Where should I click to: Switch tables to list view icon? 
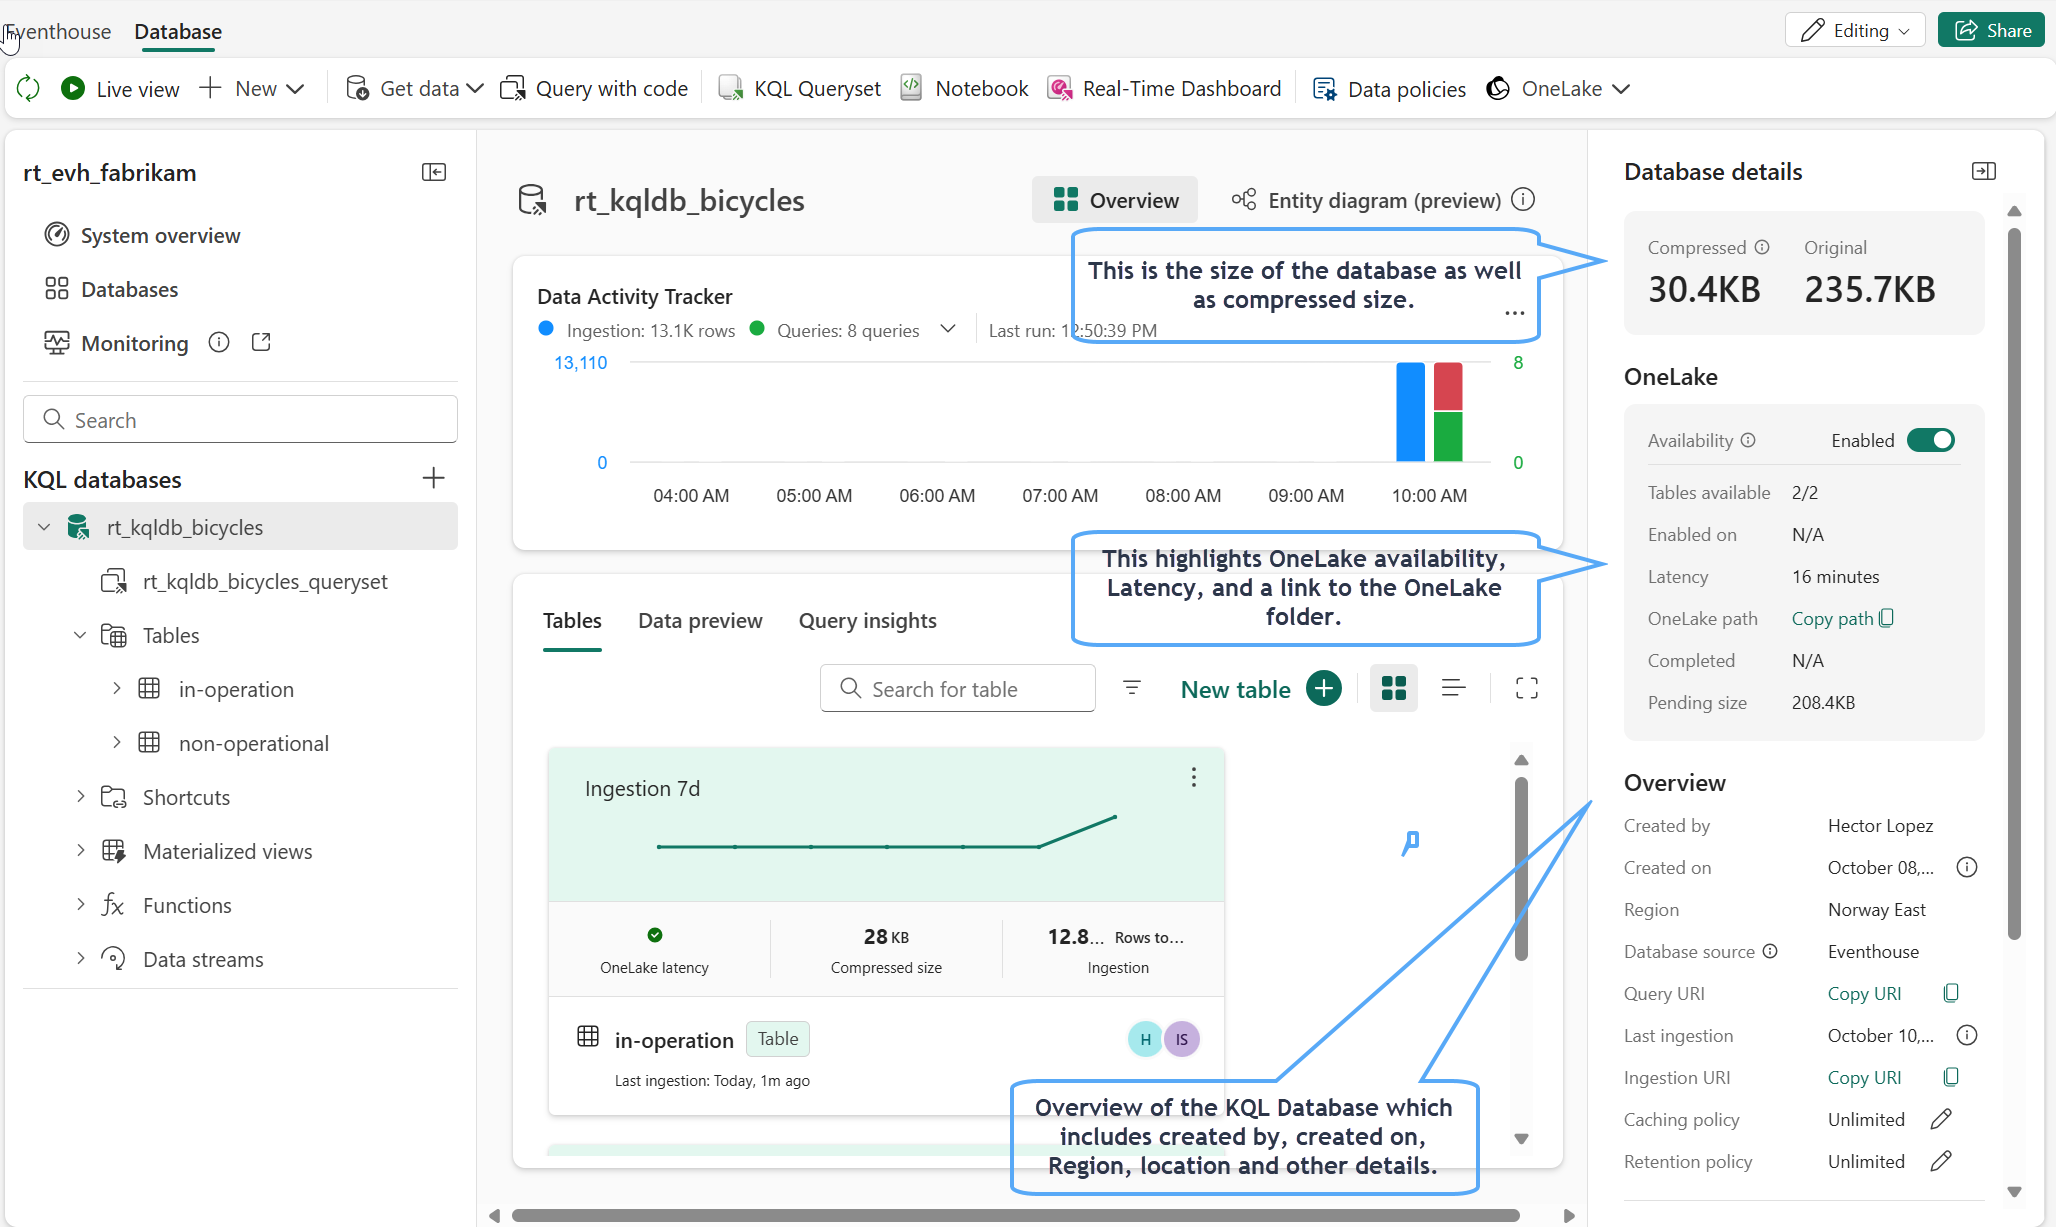(x=1453, y=688)
